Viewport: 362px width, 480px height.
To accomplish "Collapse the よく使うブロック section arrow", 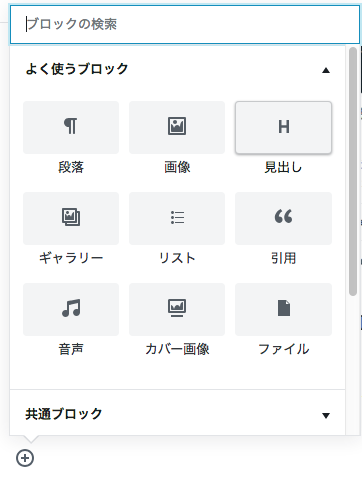I will (326, 70).
